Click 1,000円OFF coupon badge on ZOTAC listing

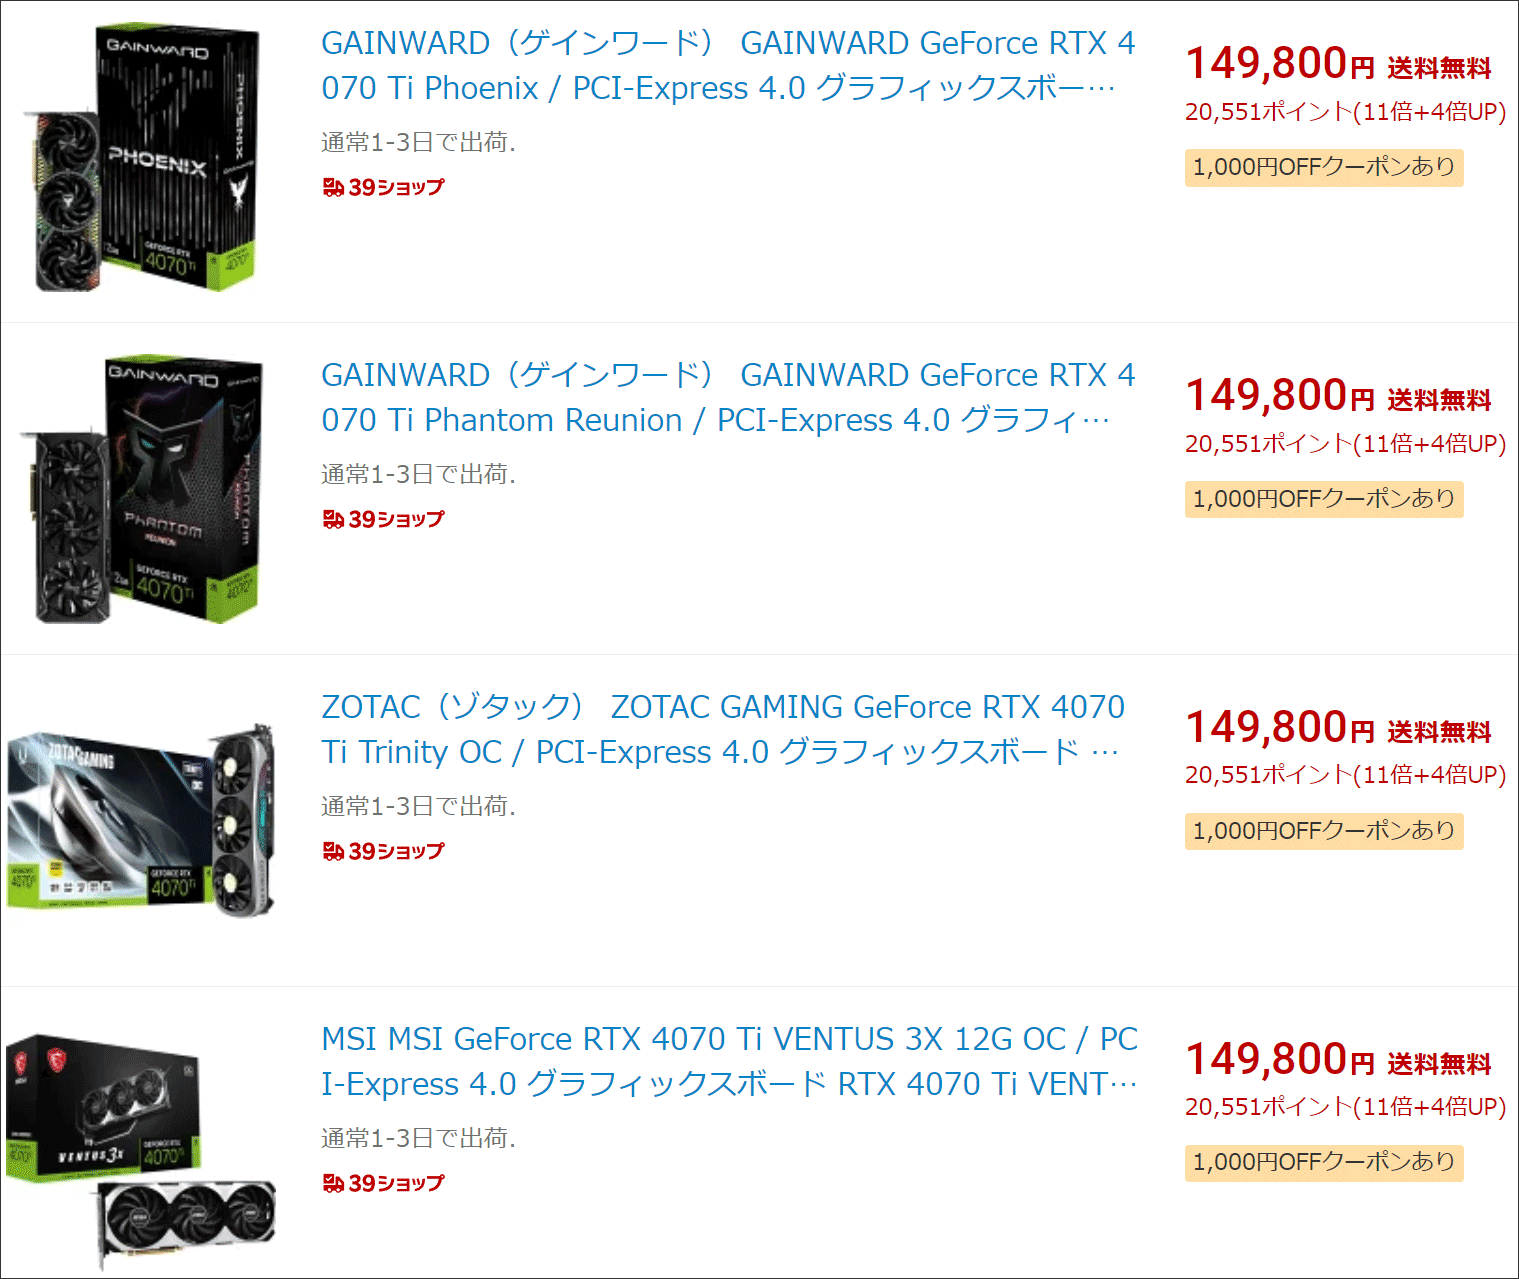coord(1324,831)
